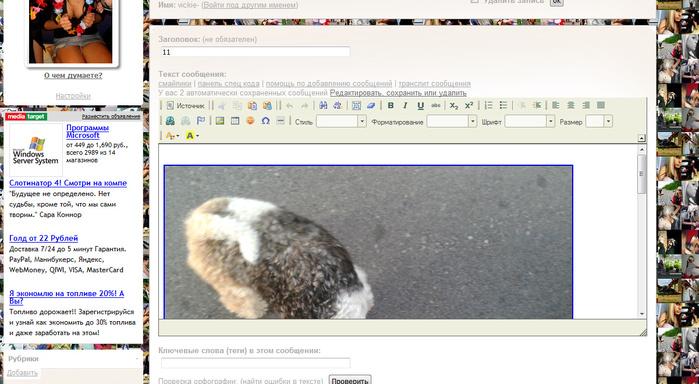This screenshot has height=384, width=699.
Task: Insert a numbered list
Action: click(x=489, y=106)
